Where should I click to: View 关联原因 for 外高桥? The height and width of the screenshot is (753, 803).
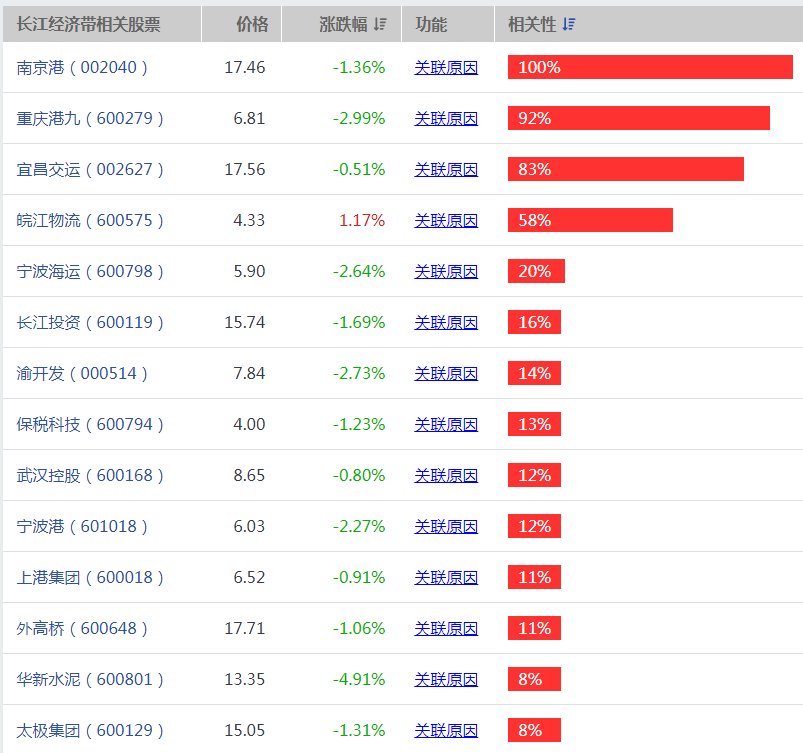[x=444, y=628]
